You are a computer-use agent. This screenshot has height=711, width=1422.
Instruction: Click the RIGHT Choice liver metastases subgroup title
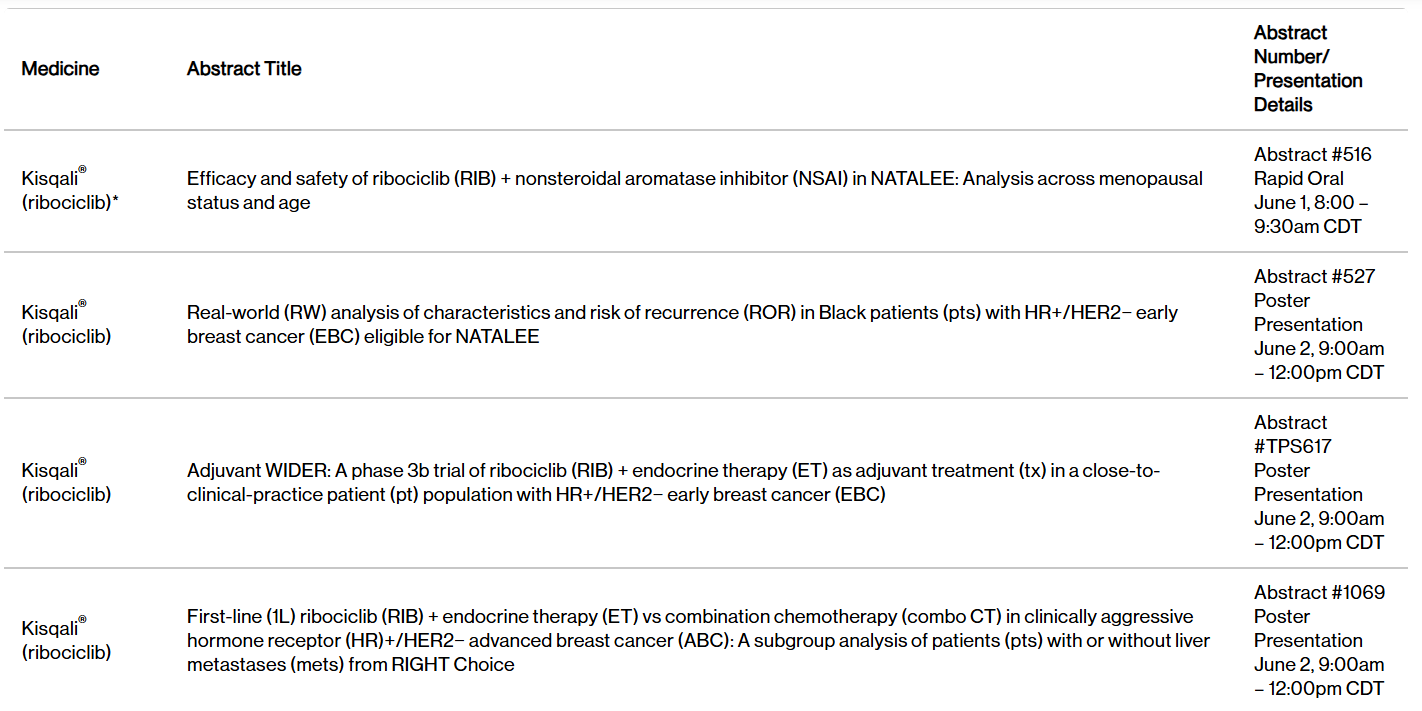tap(698, 640)
